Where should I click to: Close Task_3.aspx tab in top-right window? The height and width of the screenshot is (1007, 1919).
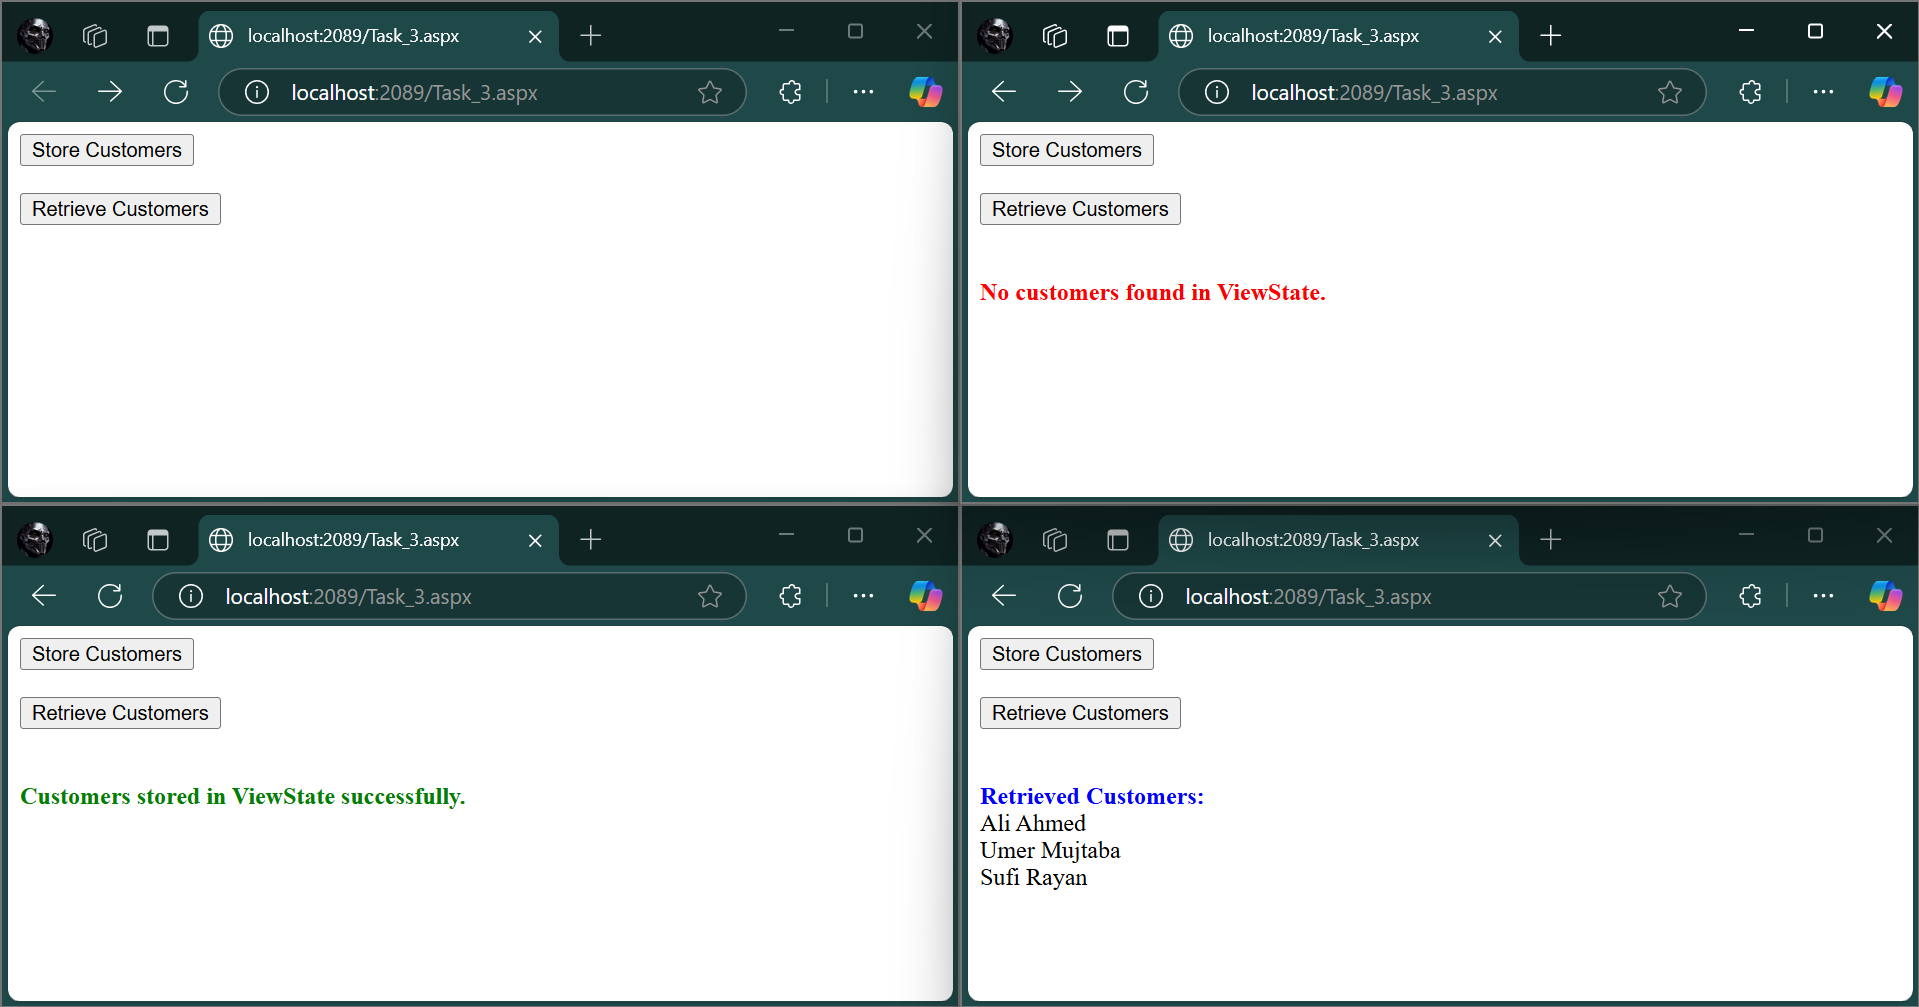point(1495,36)
